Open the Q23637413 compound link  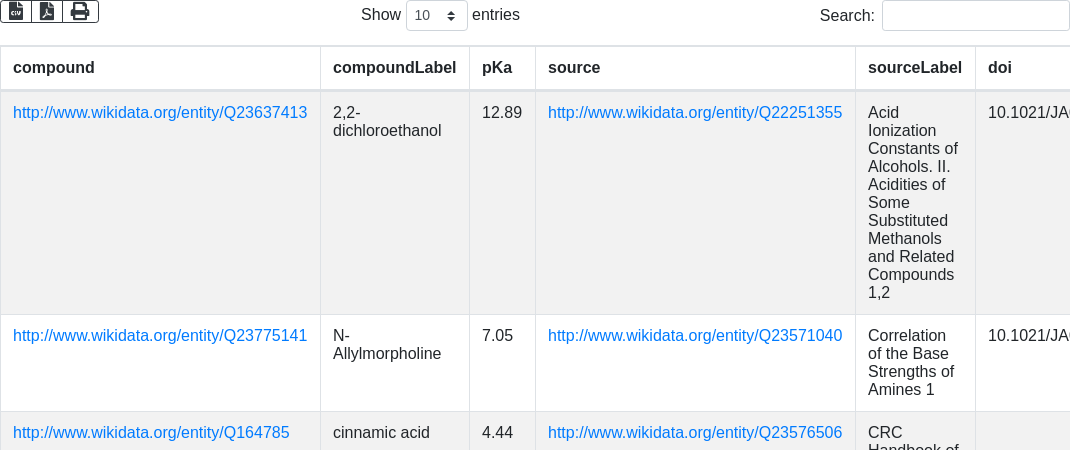(x=160, y=112)
